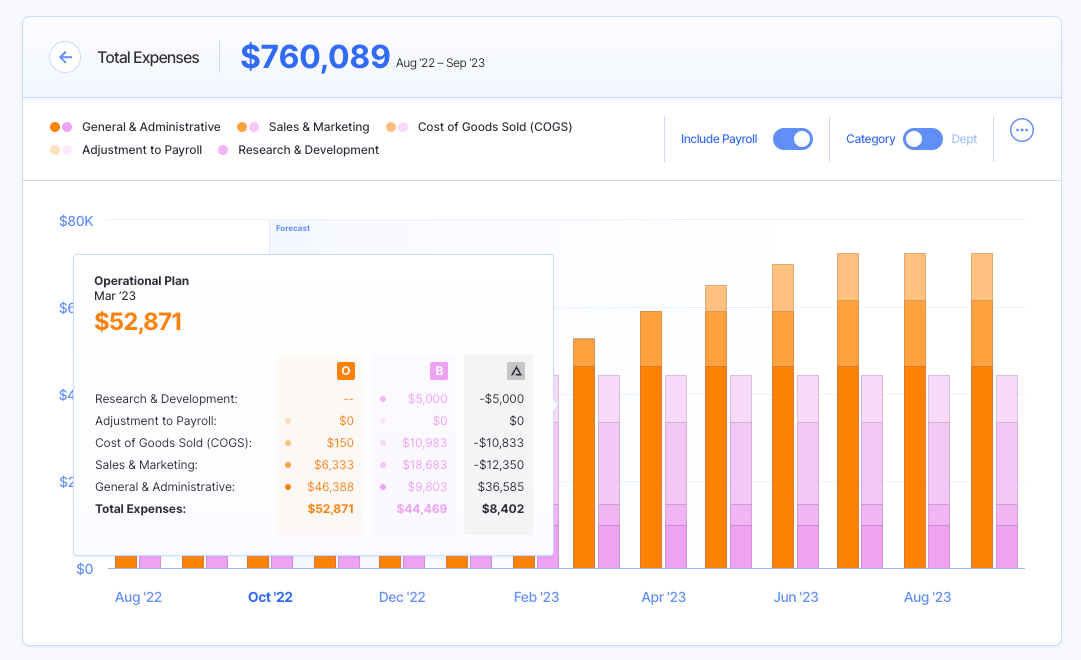Click the General & Administrative legend item
The width and height of the screenshot is (1081, 660).
[150, 127]
